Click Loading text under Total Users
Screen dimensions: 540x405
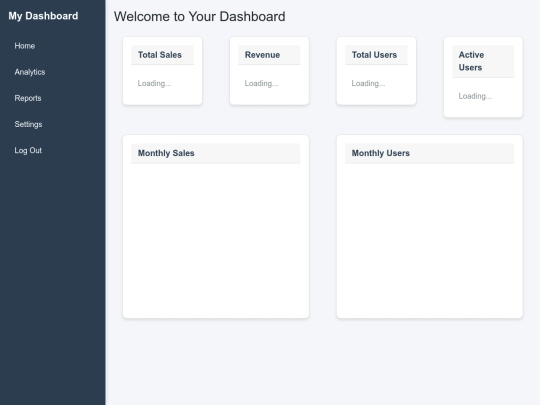click(x=368, y=83)
